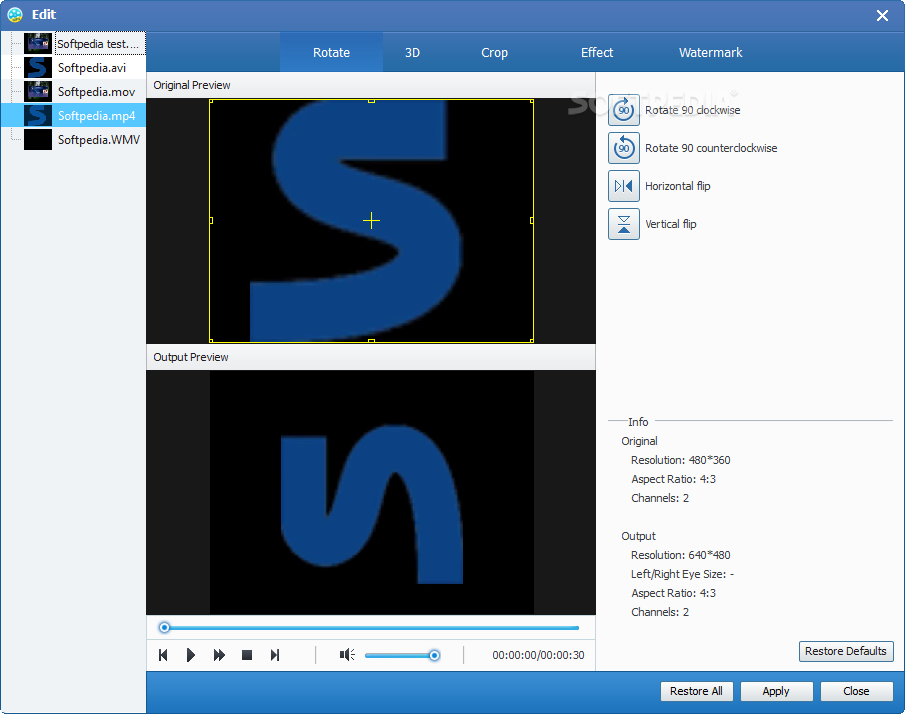Click the app logo in title bar

click(15, 14)
